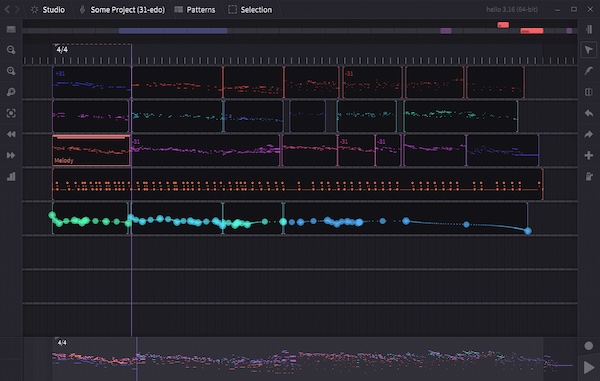Undo the last action

click(x=589, y=113)
